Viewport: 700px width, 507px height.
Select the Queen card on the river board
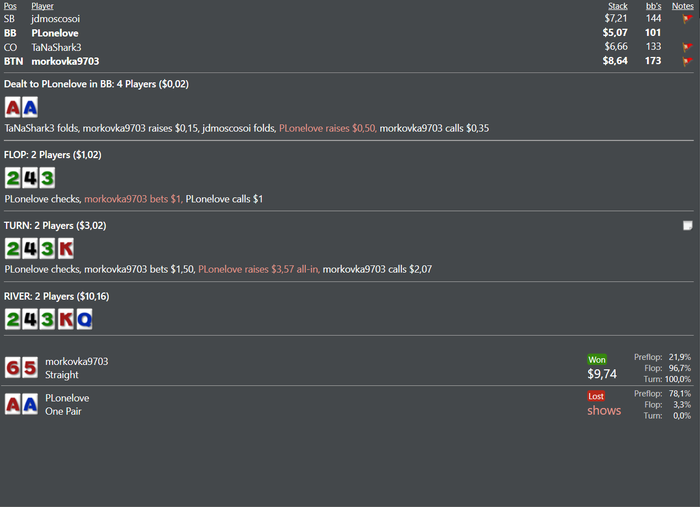pyautogui.click(x=84, y=319)
